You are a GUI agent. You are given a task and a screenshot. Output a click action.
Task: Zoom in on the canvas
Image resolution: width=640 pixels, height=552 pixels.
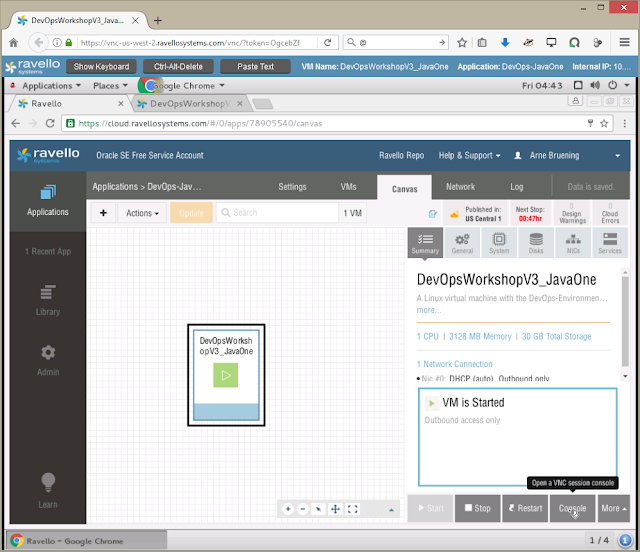(288, 509)
